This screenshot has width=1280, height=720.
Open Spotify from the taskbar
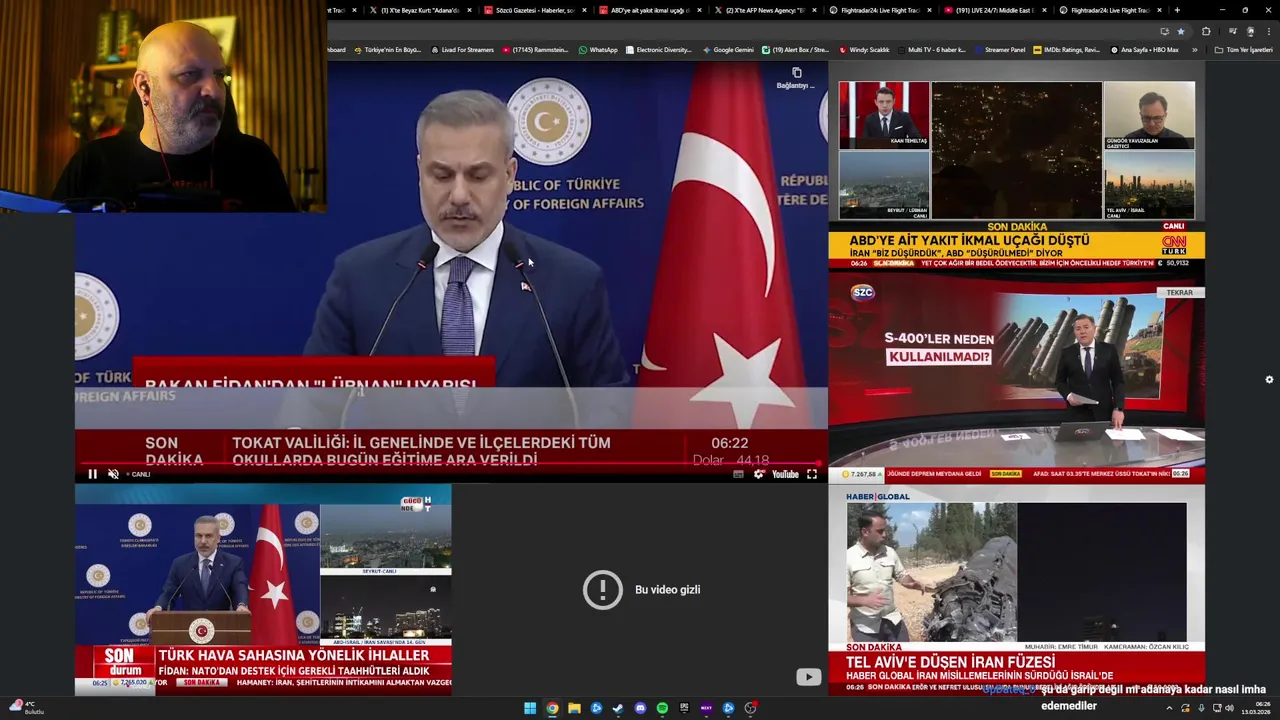tap(662, 708)
